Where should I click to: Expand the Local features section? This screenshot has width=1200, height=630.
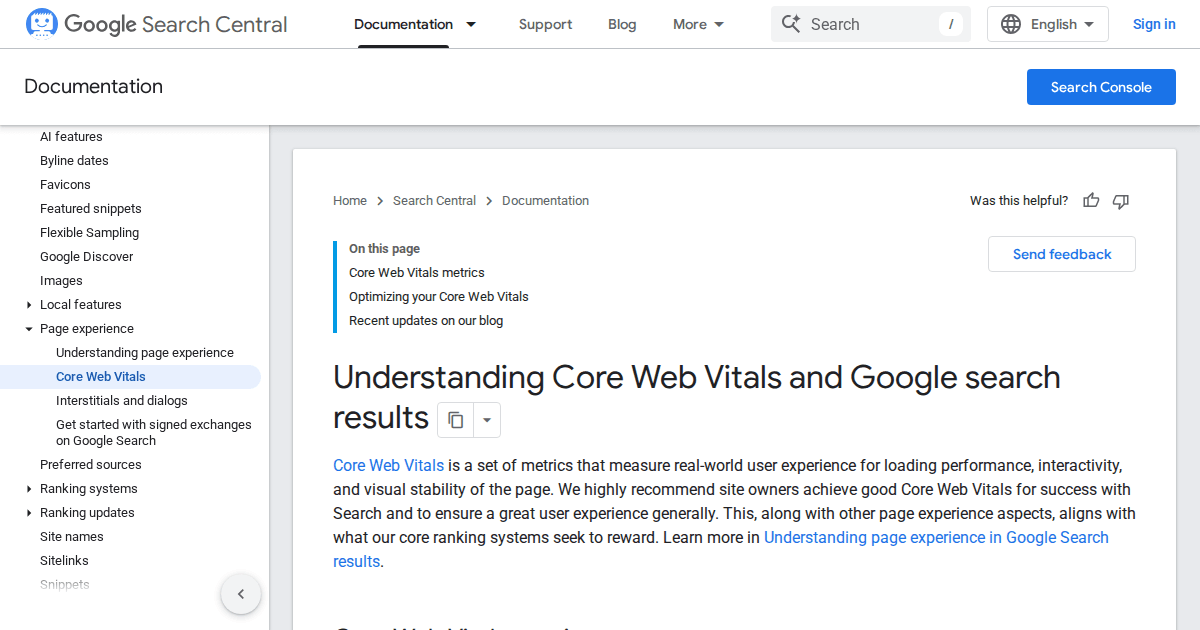29,305
